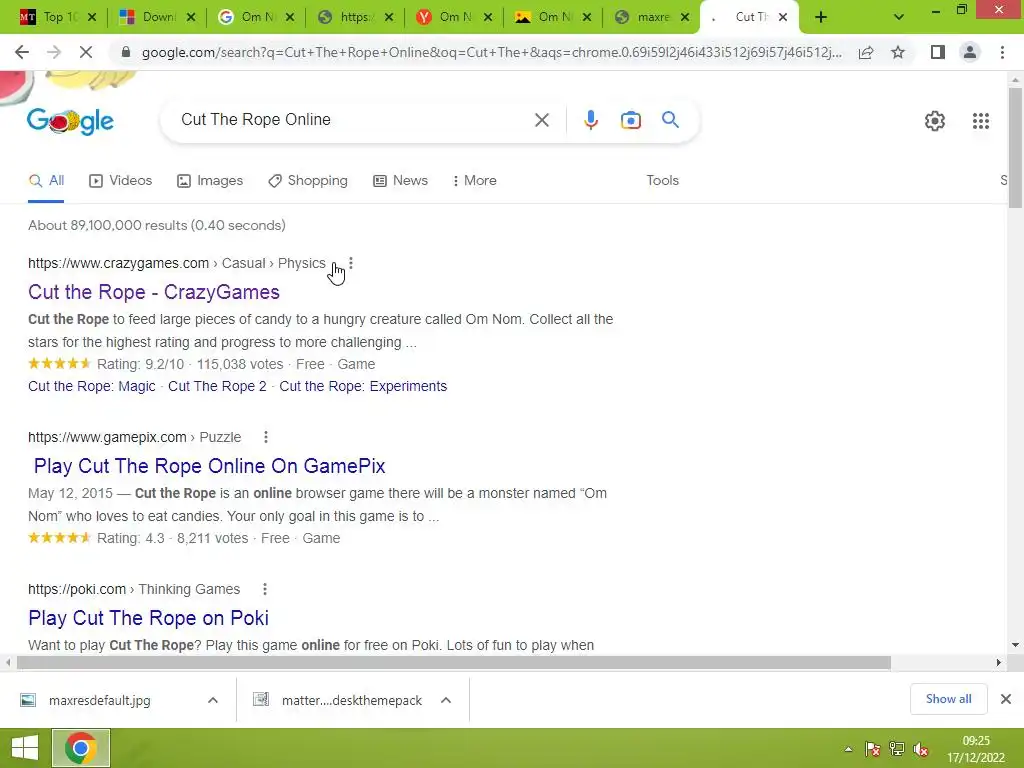Open Google quick settings gear
This screenshot has height=768, width=1024.
click(935, 121)
